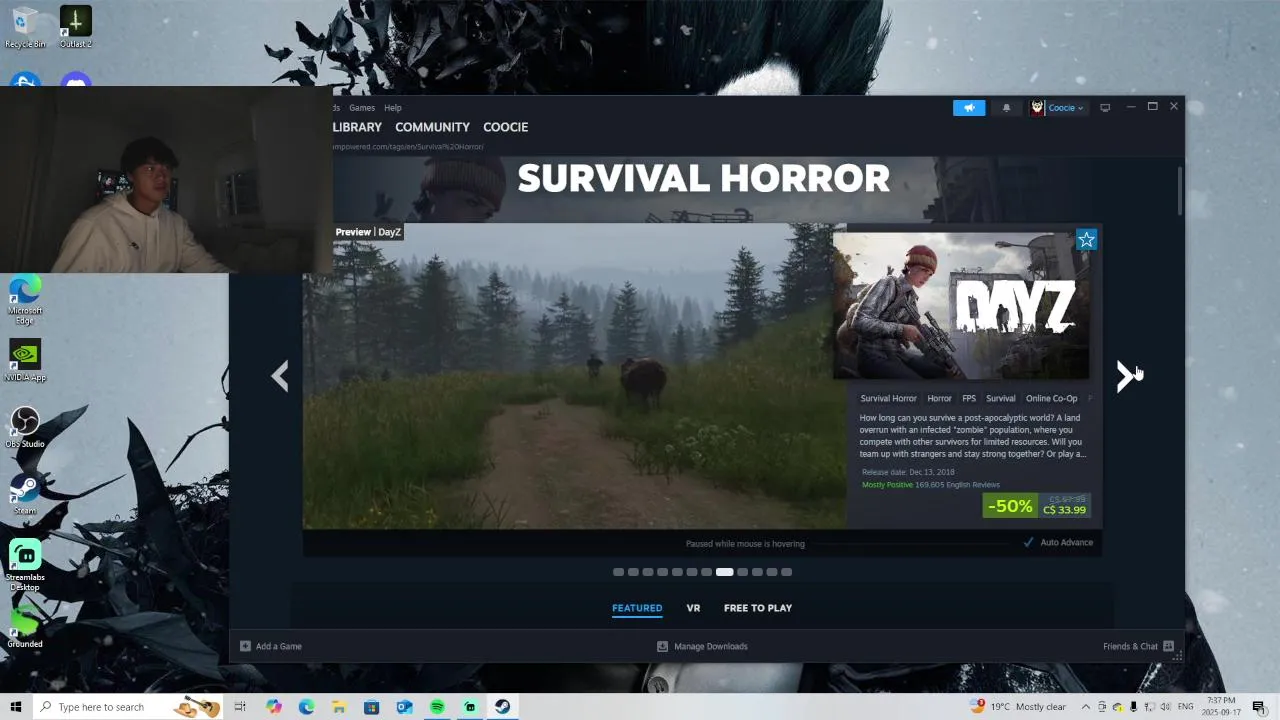Click the Horror tag on DayZ

click(939, 398)
